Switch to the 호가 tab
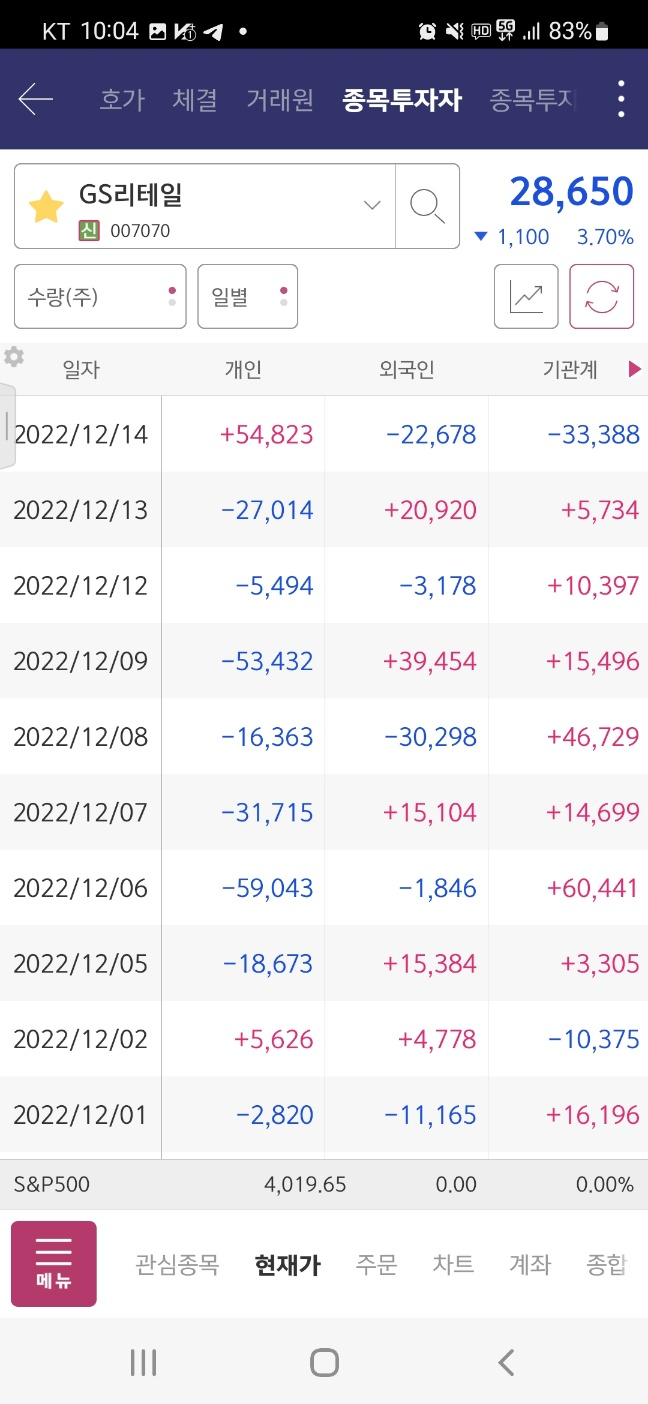The width and height of the screenshot is (648, 1404). coord(122,100)
